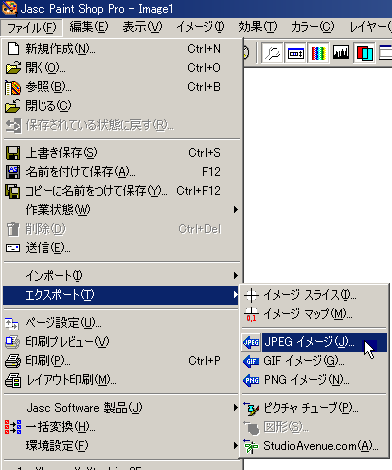Choose ページ設定(U)... menu entry
Screen dimensions: 392x470
pyautogui.click(x=122, y=323)
